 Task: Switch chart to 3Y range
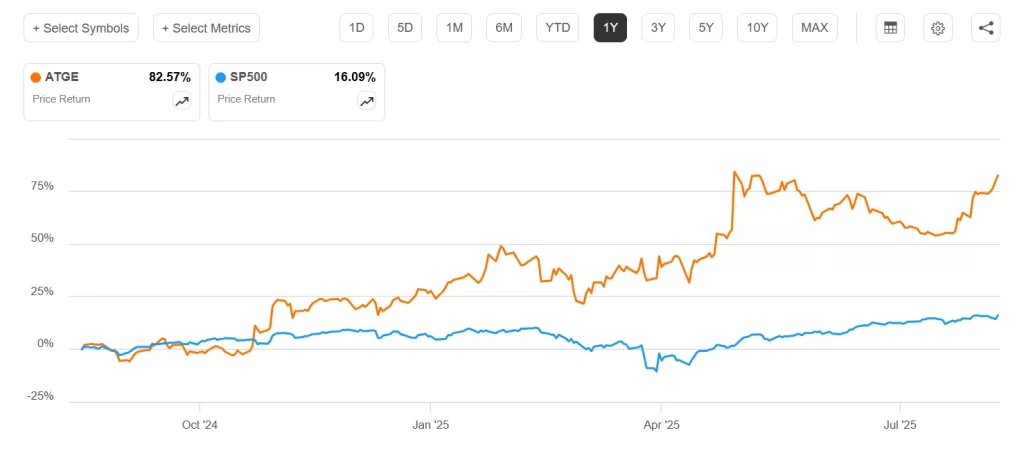click(x=658, y=28)
